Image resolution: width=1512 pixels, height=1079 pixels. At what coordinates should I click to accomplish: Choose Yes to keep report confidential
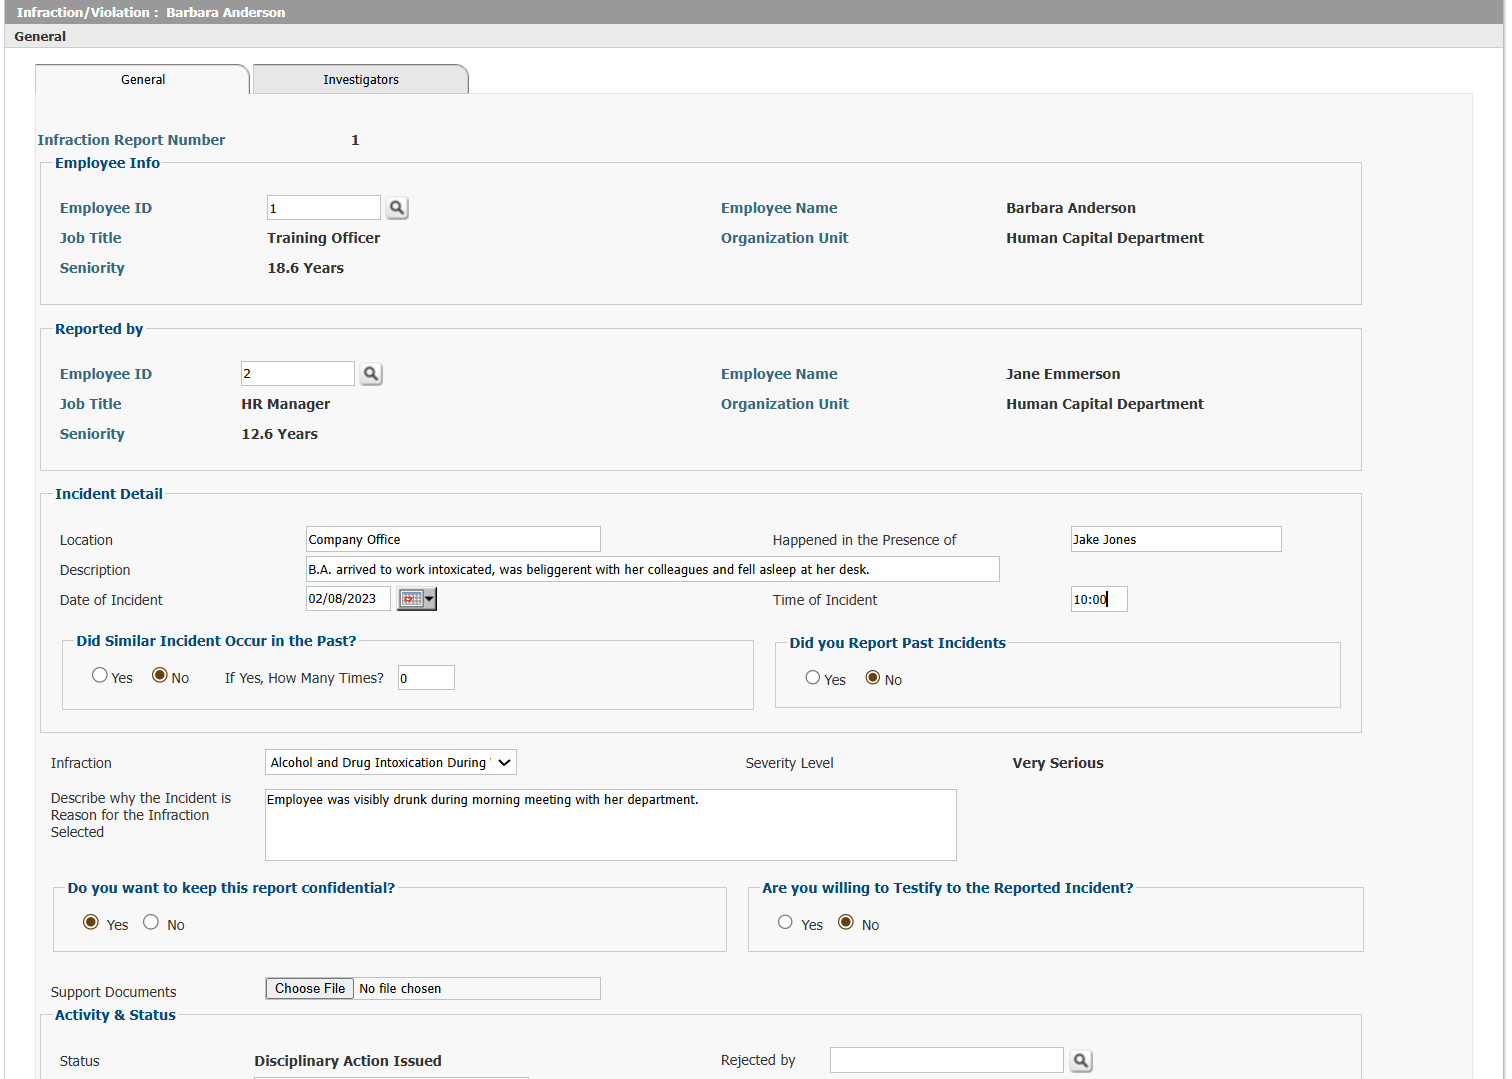(91, 923)
